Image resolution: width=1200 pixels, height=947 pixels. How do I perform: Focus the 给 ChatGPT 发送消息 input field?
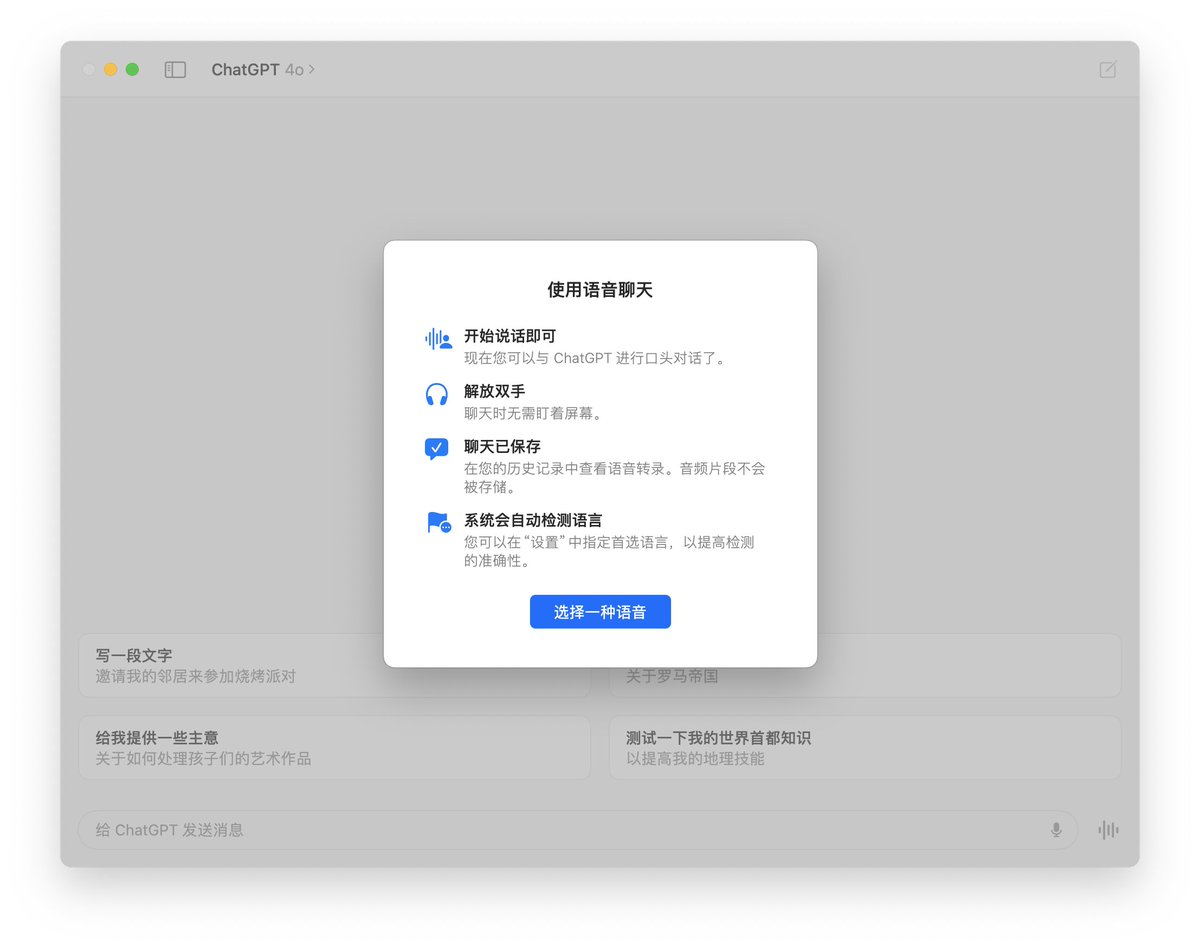click(578, 830)
